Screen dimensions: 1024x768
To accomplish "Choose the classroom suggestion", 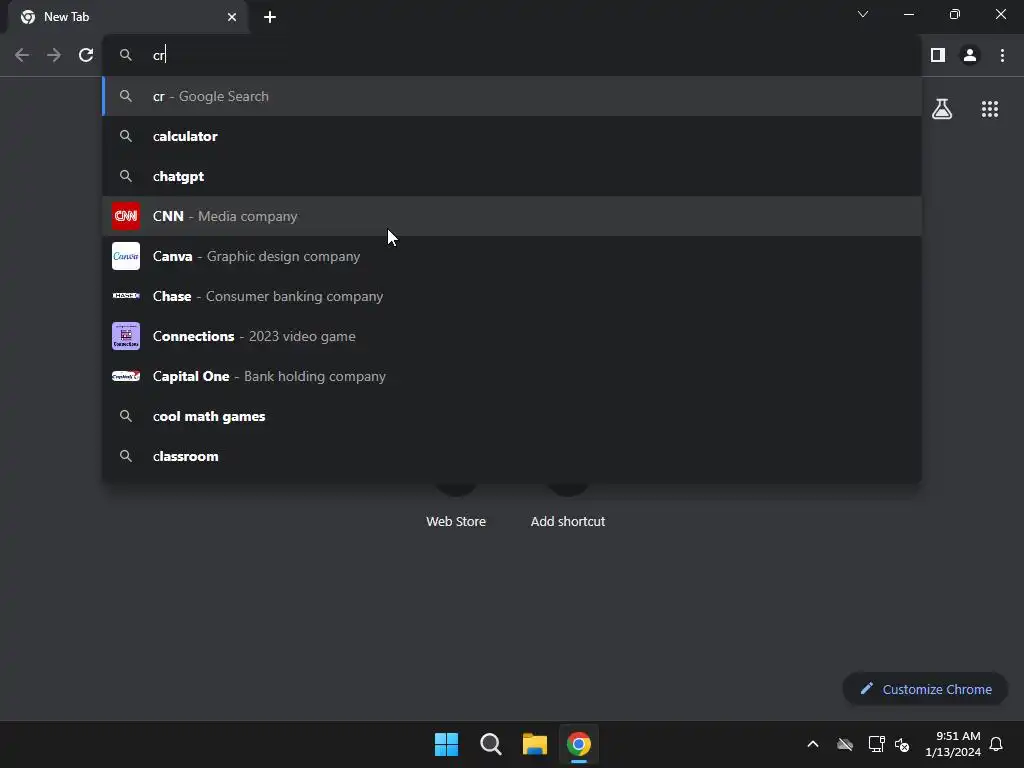I will 512,456.
